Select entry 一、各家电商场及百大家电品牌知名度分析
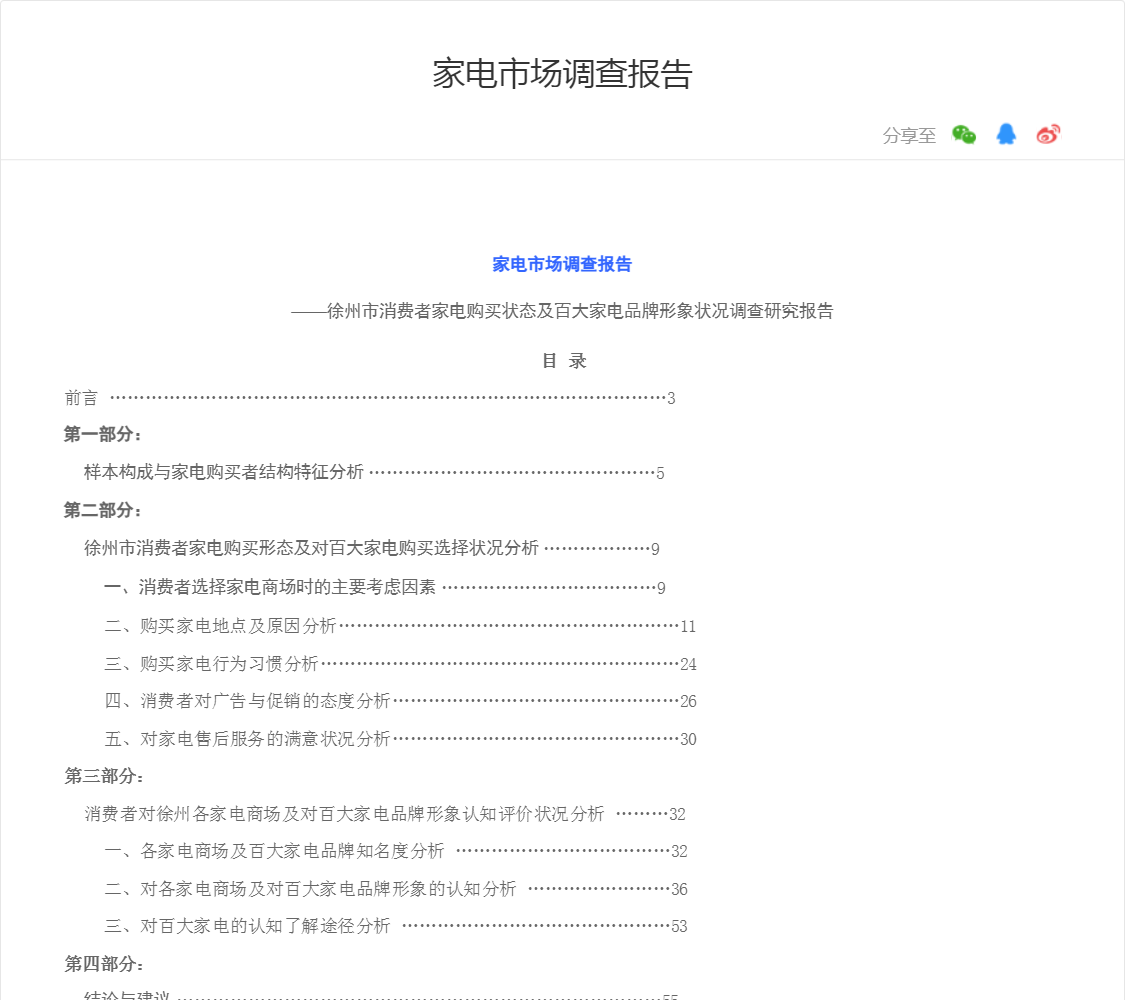Viewport: 1125px width, 1000px height. 396,852
